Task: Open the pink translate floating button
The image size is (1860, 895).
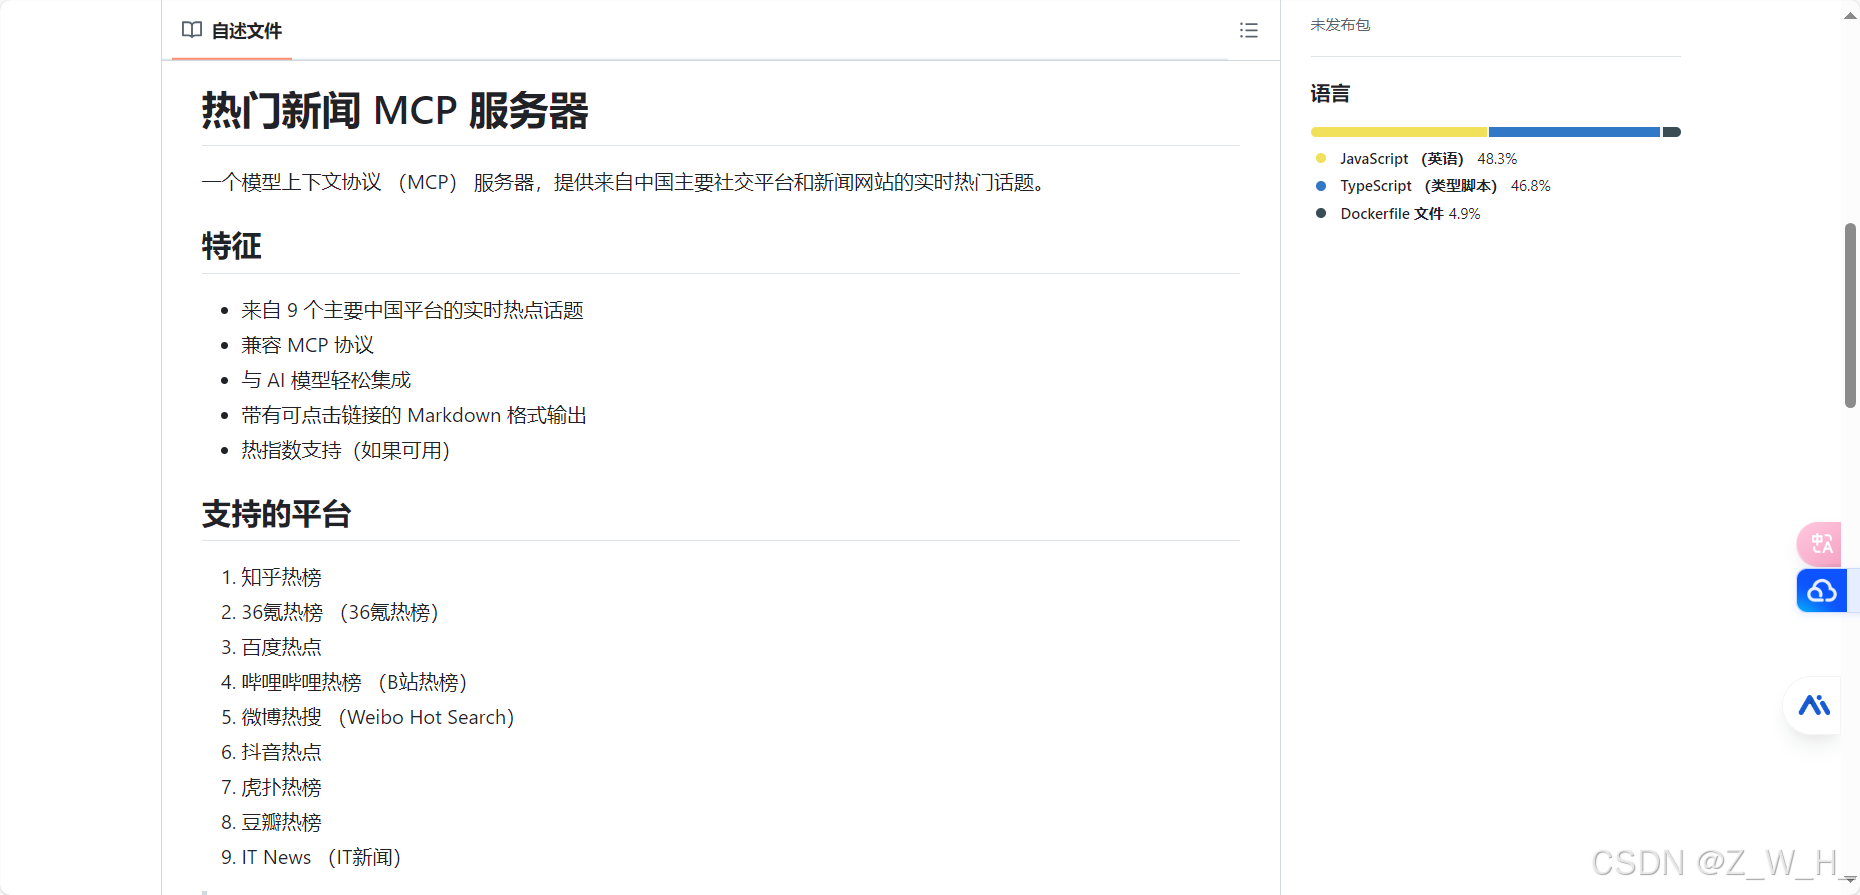Action: tap(1820, 544)
